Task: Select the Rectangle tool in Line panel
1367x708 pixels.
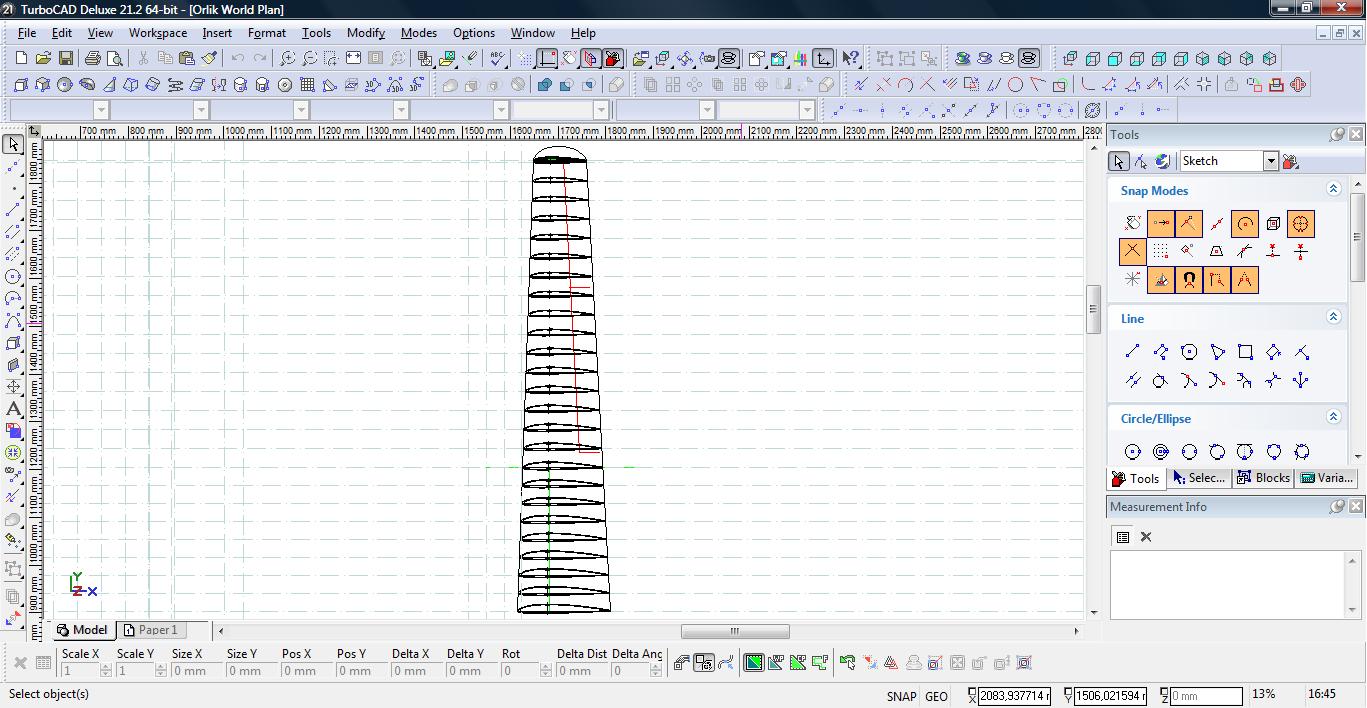Action: (x=1245, y=352)
